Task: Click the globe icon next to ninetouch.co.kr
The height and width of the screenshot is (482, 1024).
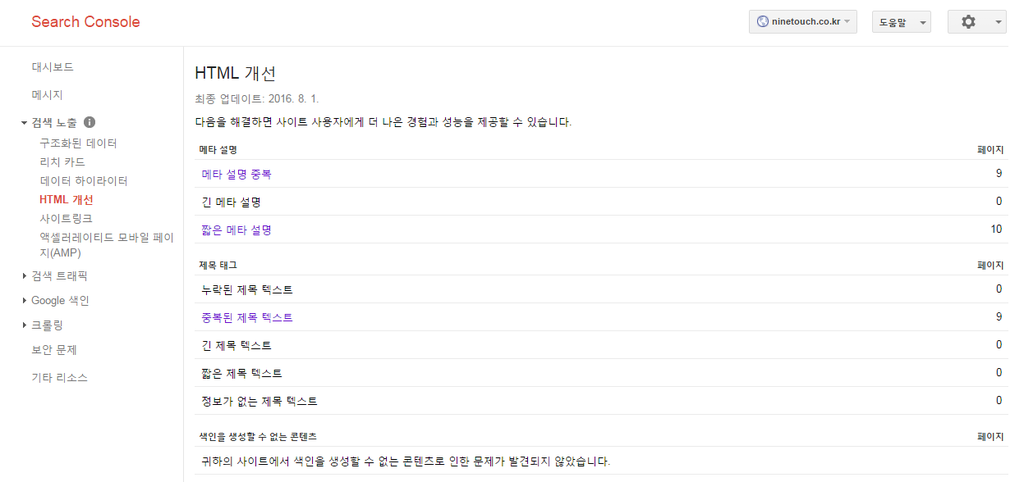Action: [x=761, y=22]
